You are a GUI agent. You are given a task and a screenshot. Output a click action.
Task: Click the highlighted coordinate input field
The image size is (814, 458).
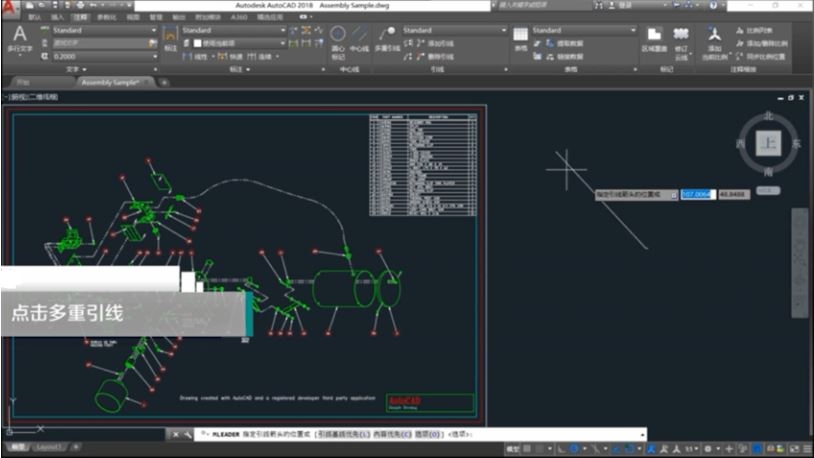click(698, 194)
